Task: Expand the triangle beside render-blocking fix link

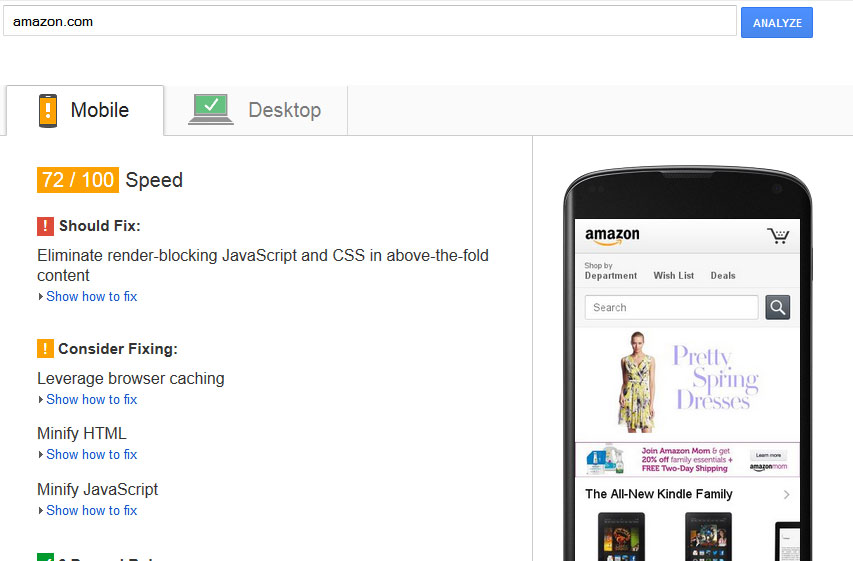Action: 41,297
